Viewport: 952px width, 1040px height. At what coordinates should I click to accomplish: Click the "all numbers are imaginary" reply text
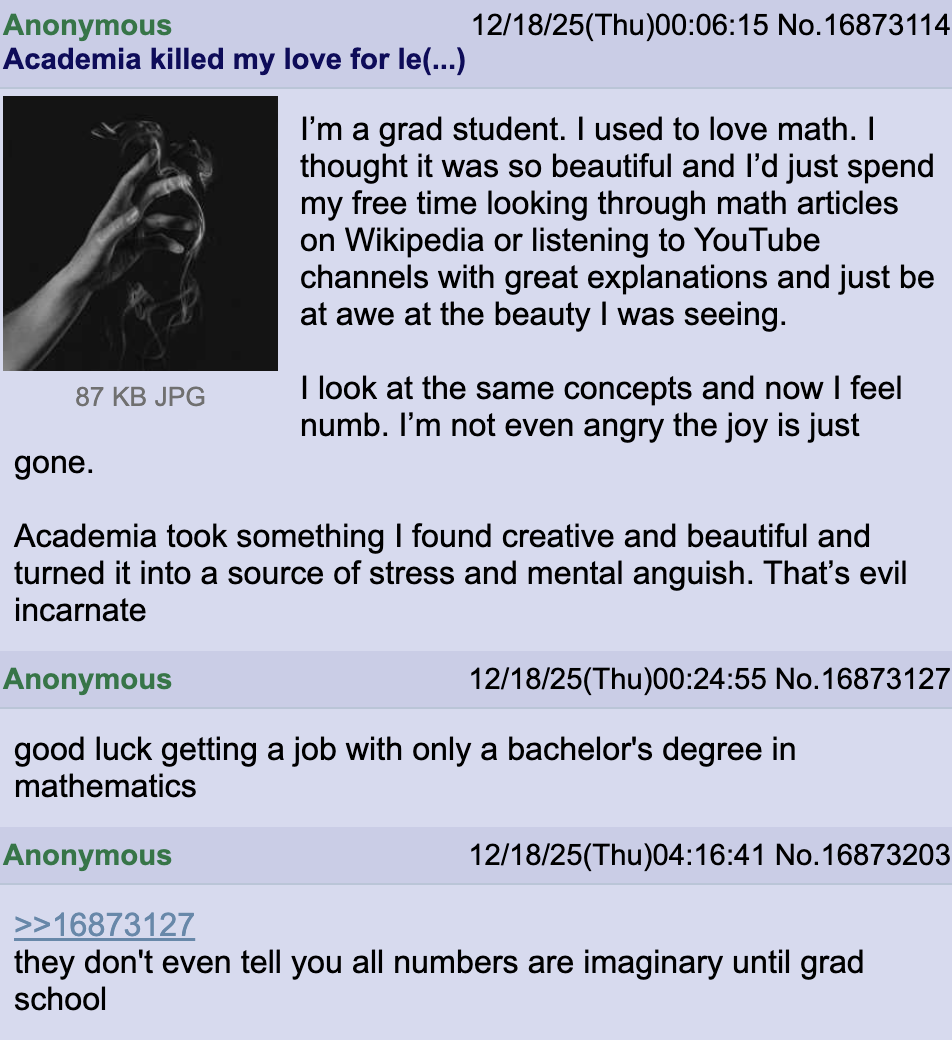[x=438, y=981]
